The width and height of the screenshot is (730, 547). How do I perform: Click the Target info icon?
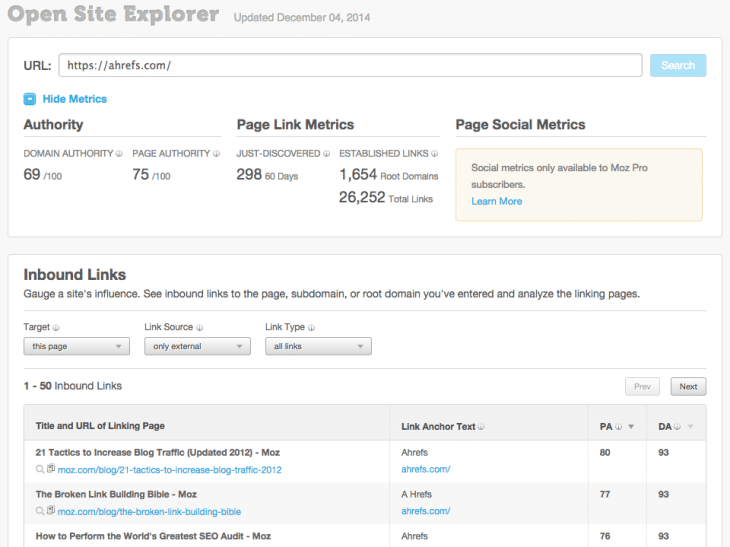click(56, 327)
